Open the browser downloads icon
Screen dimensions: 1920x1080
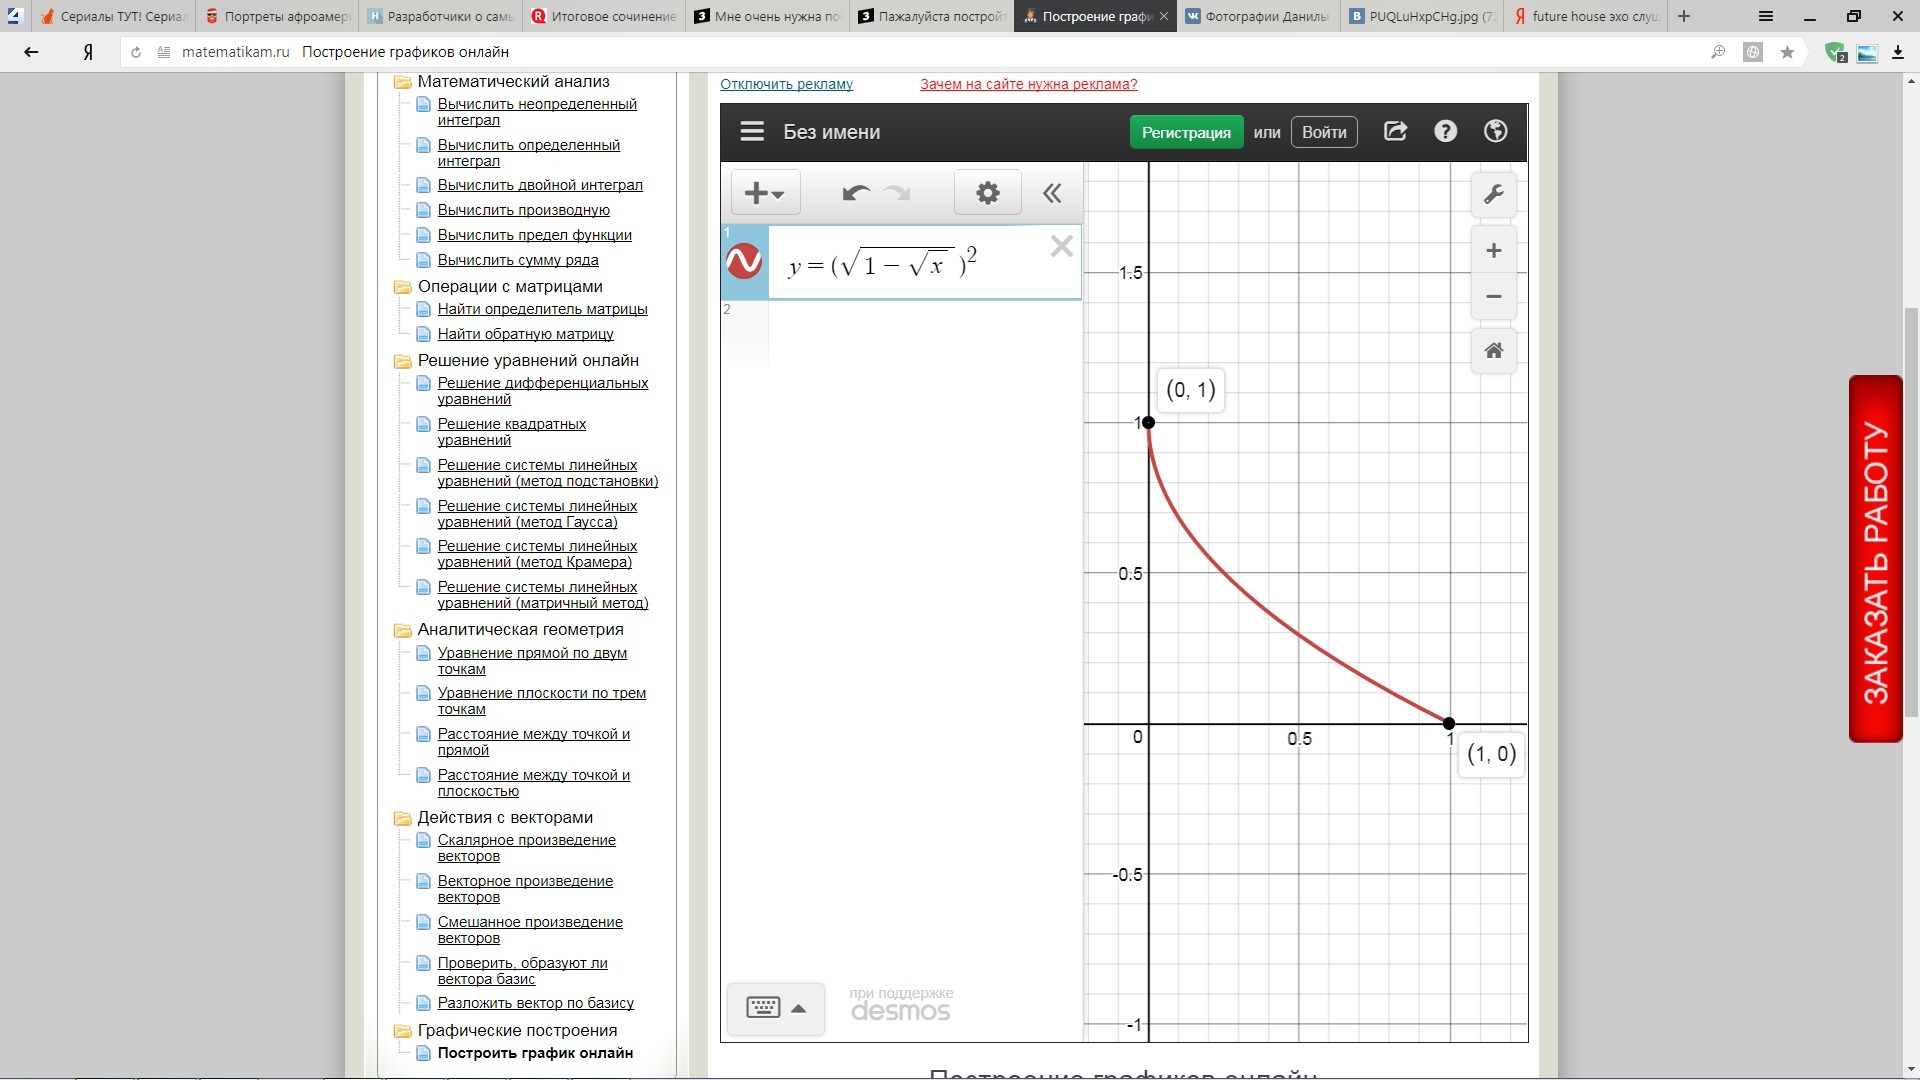(x=1898, y=52)
